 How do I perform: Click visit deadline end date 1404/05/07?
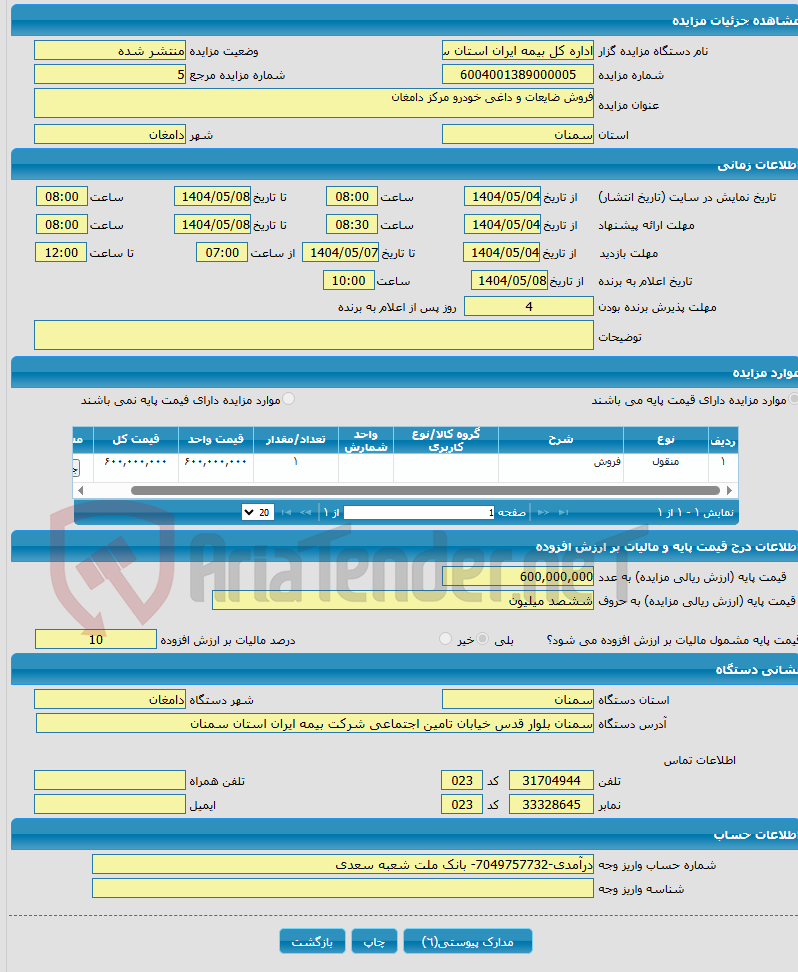point(340,253)
